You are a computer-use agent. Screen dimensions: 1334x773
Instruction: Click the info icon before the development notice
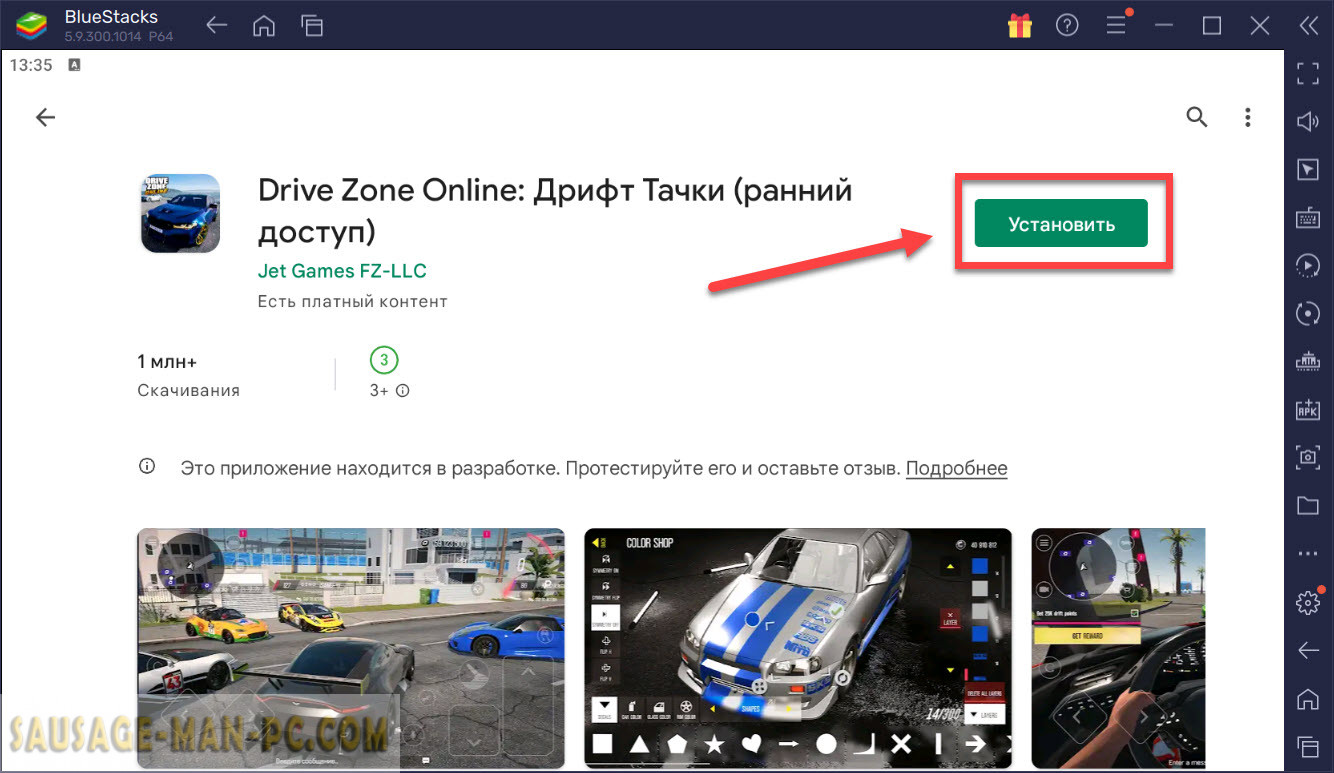pyautogui.click(x=147, y=467)
